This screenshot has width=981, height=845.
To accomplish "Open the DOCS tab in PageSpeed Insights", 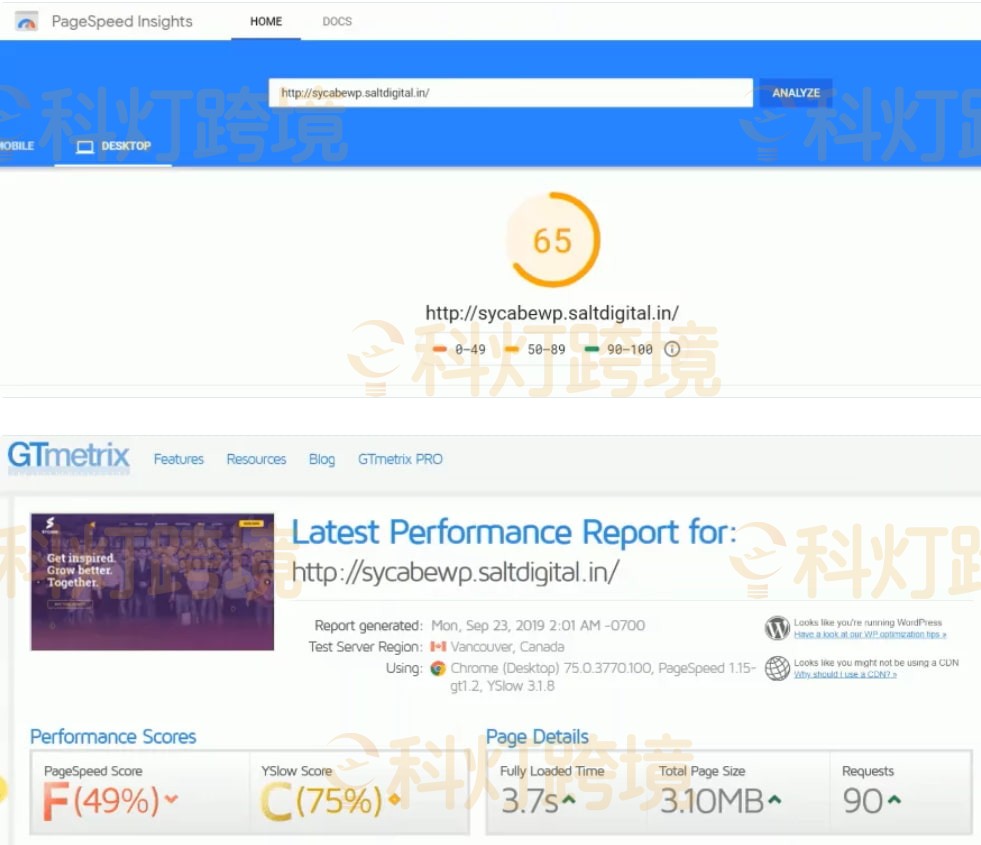I will pos(337,21).
